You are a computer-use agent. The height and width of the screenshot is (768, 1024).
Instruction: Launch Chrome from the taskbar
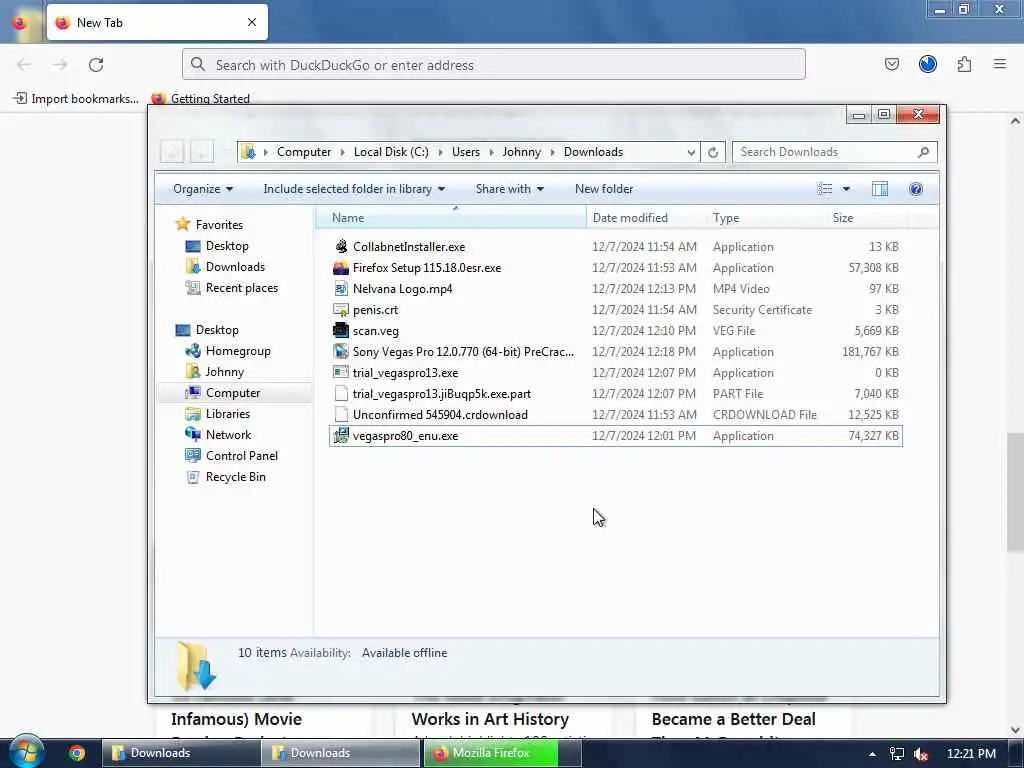coord(77,753)
